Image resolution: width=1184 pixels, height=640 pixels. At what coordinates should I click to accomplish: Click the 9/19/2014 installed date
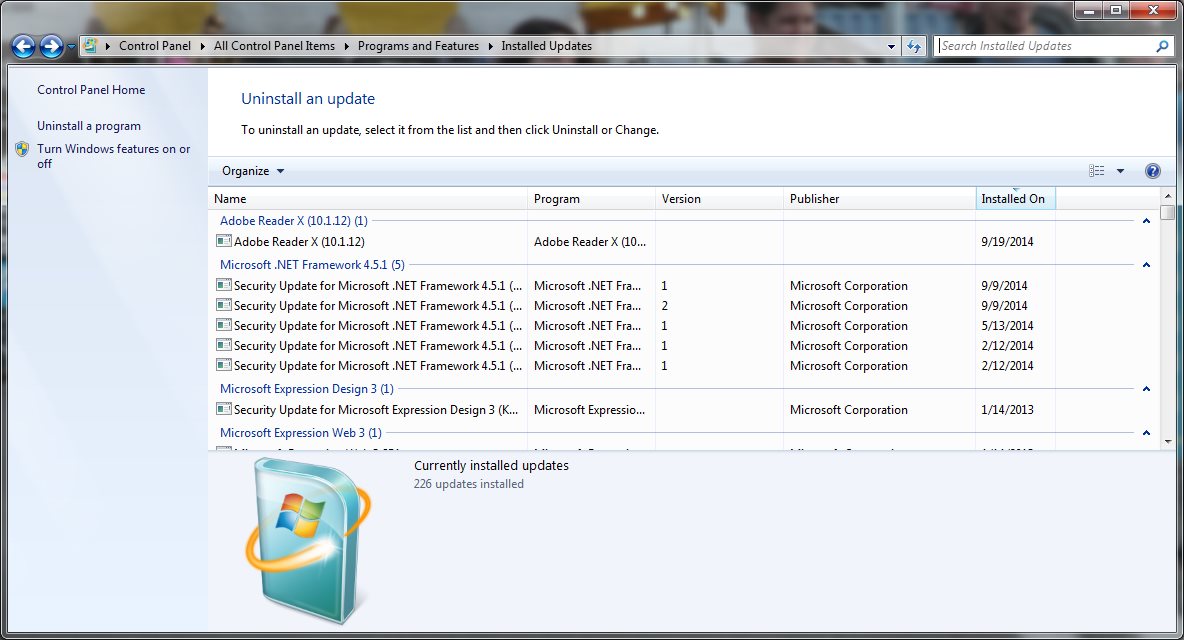tap(1007, 242)
